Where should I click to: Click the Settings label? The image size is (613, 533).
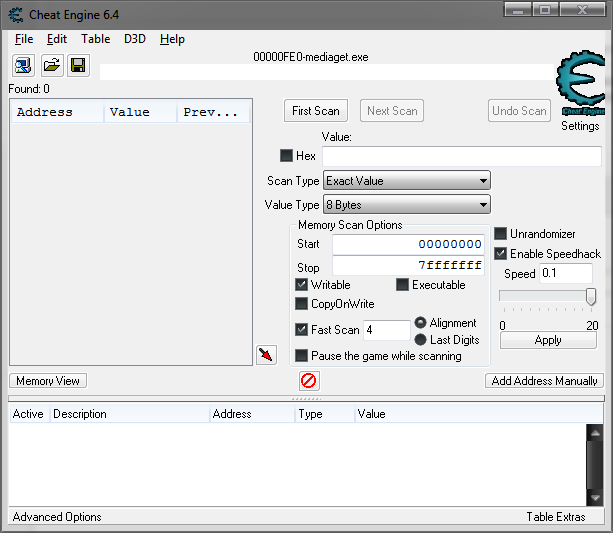coord(580,126)
